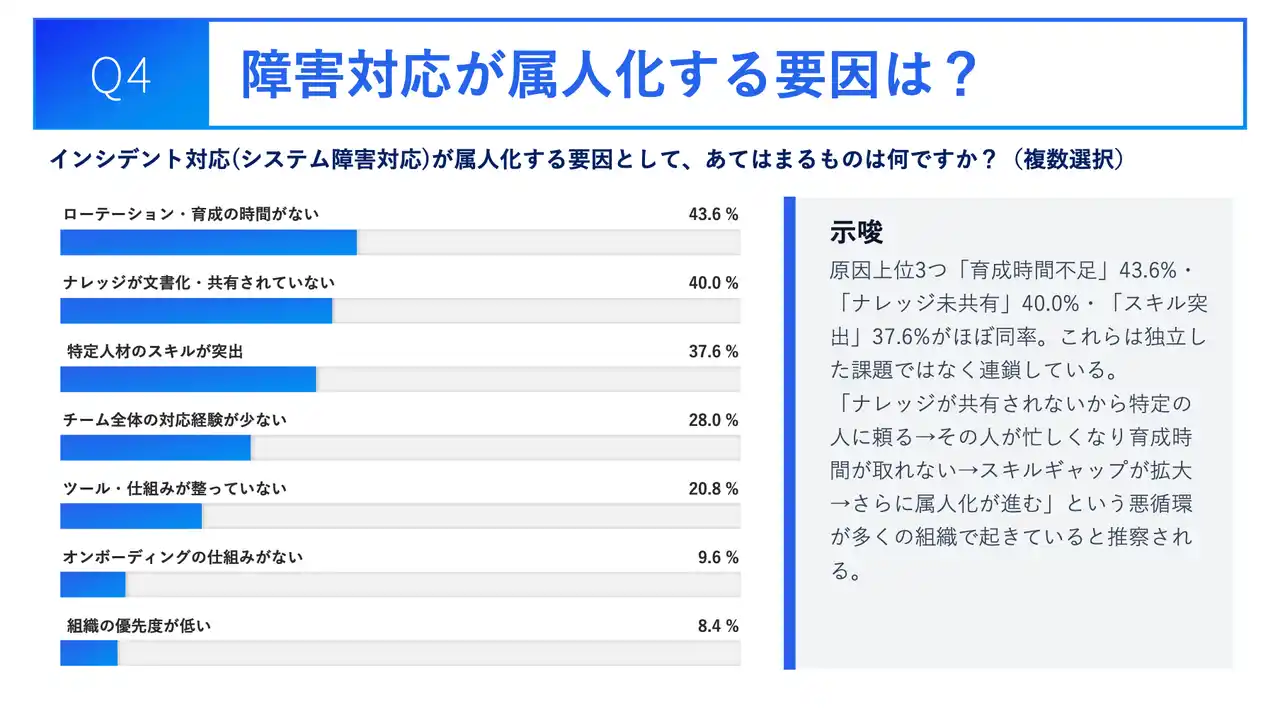The width and height of the screenshot is (1280, 716).
Task: Click the 20.8 % percentage value
Action: click(713, 488)
